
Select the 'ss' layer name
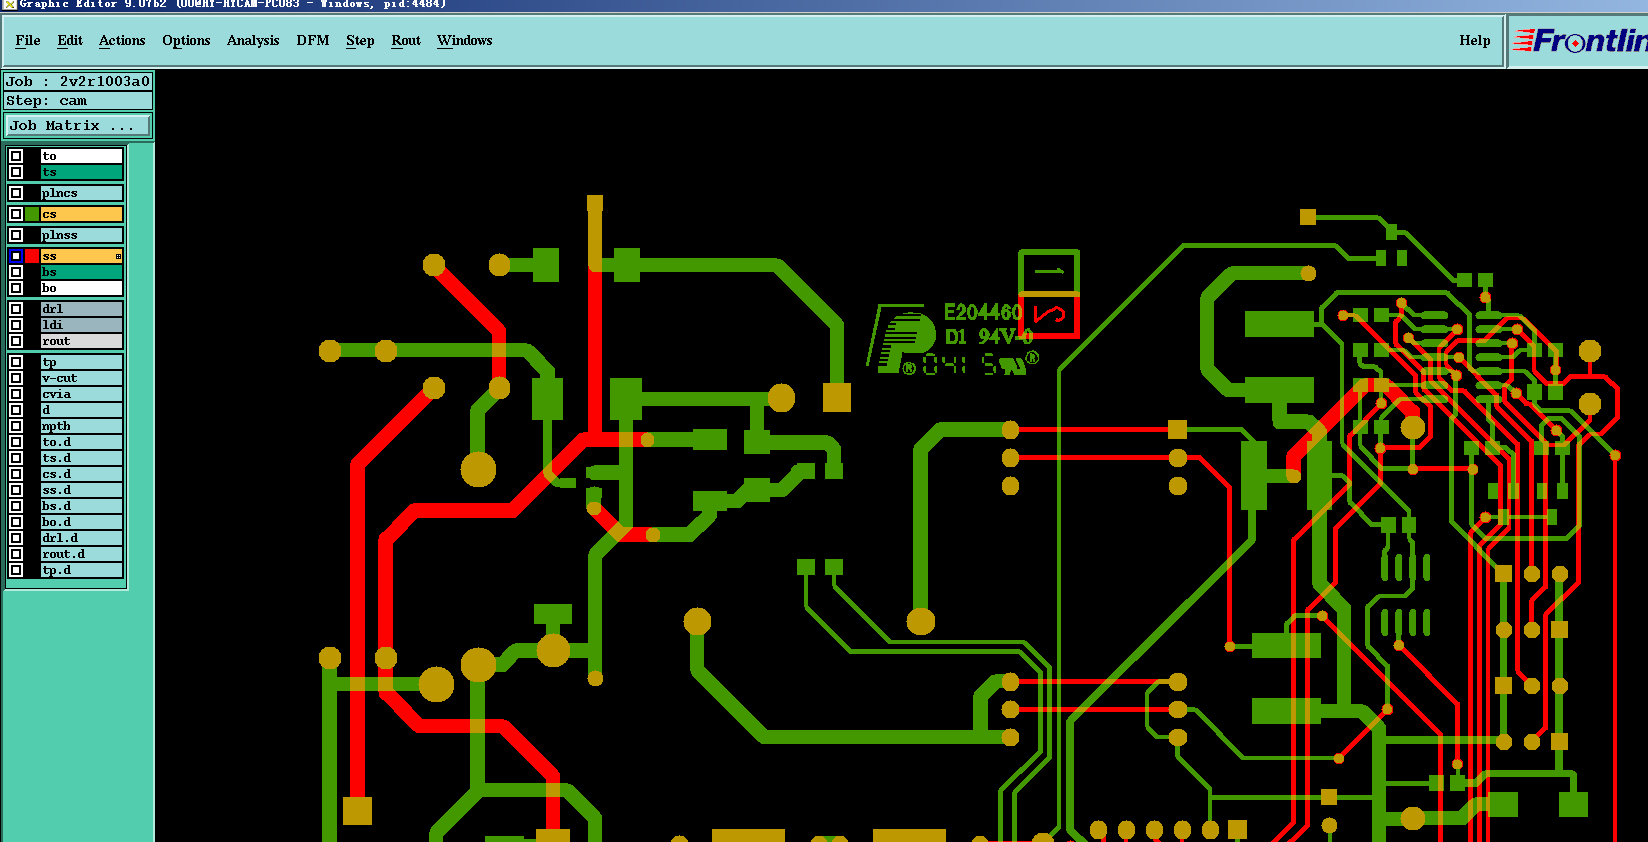[81, 256]
